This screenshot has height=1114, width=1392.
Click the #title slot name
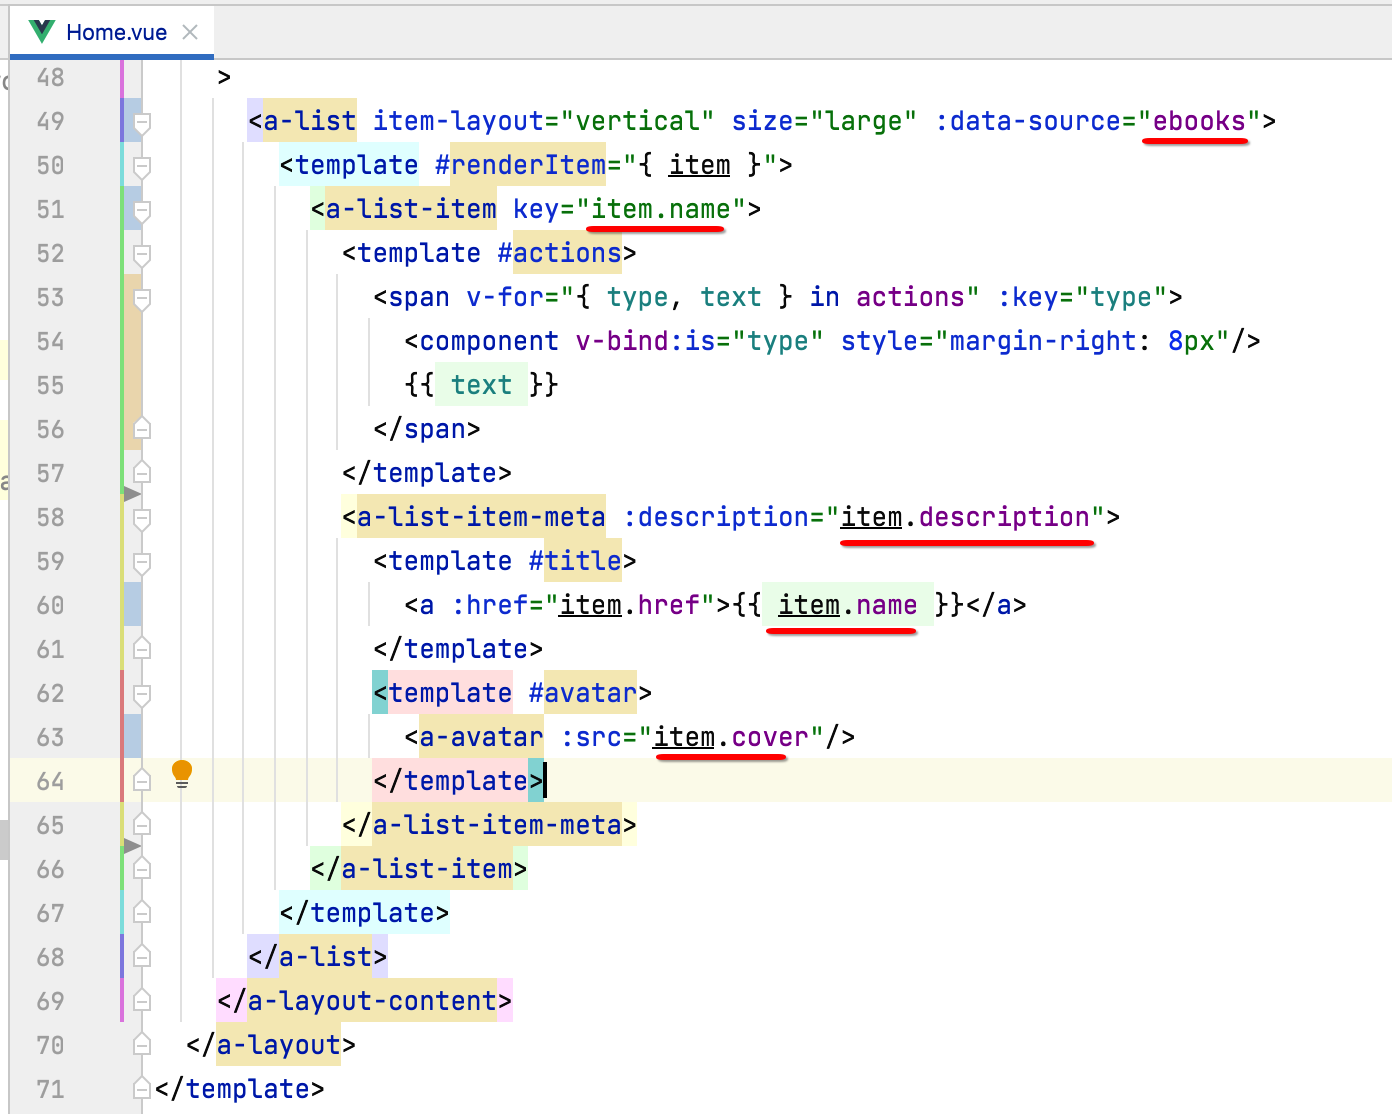(575, 562)
